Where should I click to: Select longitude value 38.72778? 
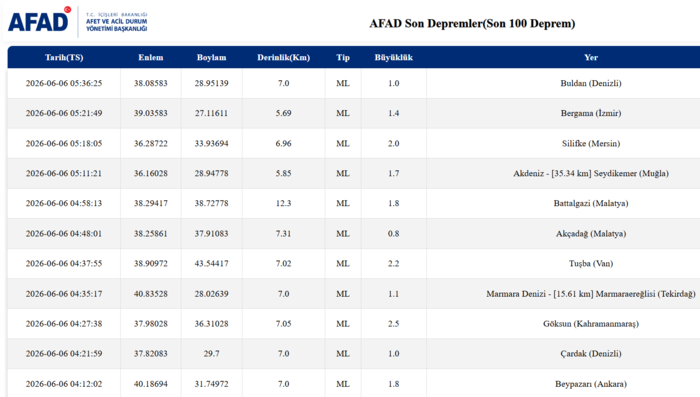click(x=211, y=203)
